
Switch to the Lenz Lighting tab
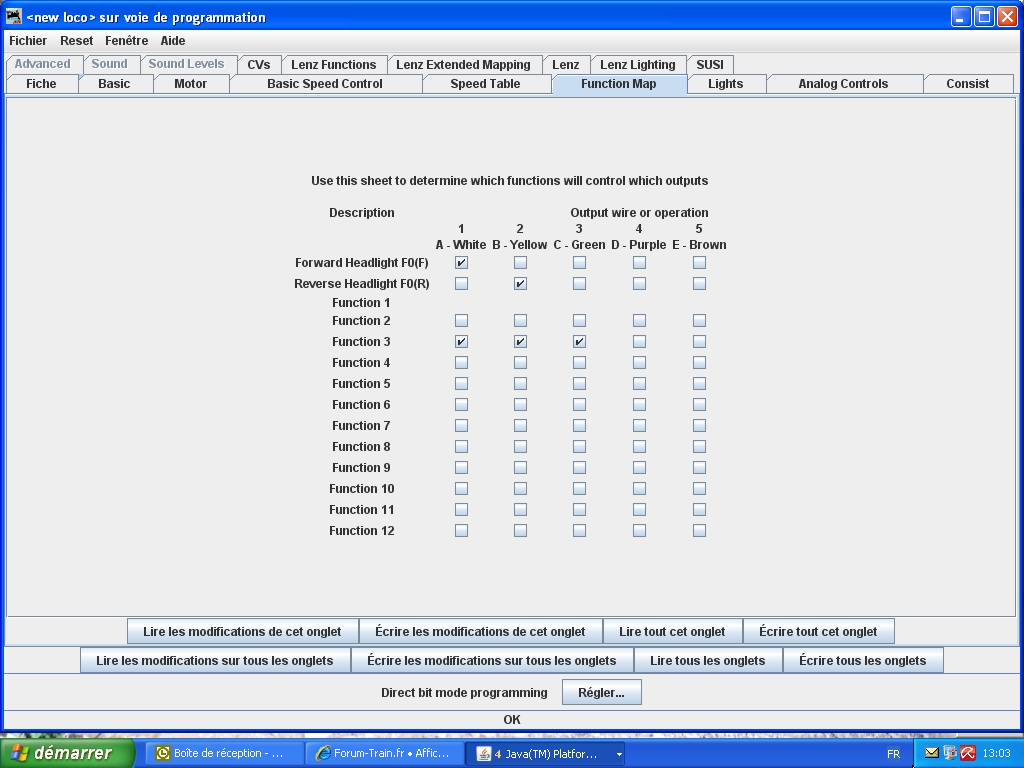(637, 65)
